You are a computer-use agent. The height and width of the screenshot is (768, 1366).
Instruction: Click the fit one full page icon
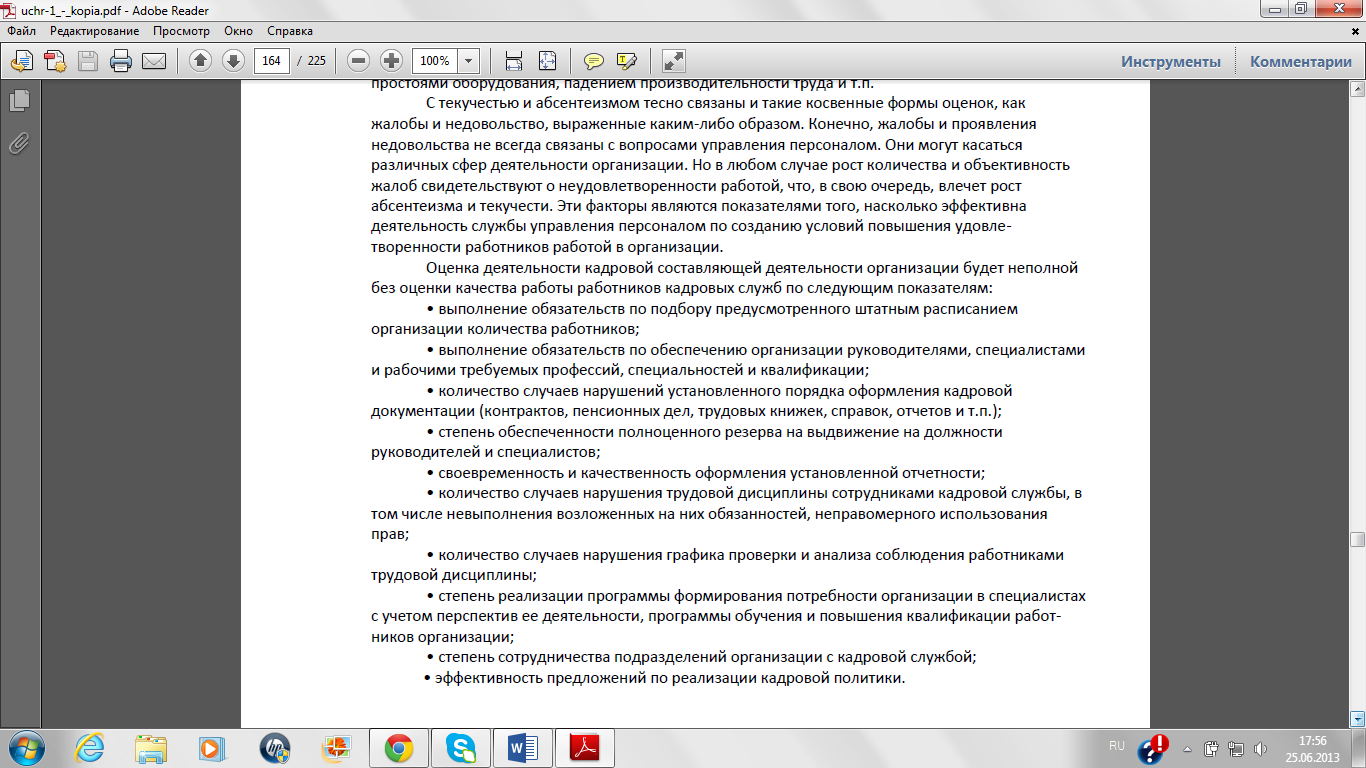pyautogui.click(x=547, y=61)
